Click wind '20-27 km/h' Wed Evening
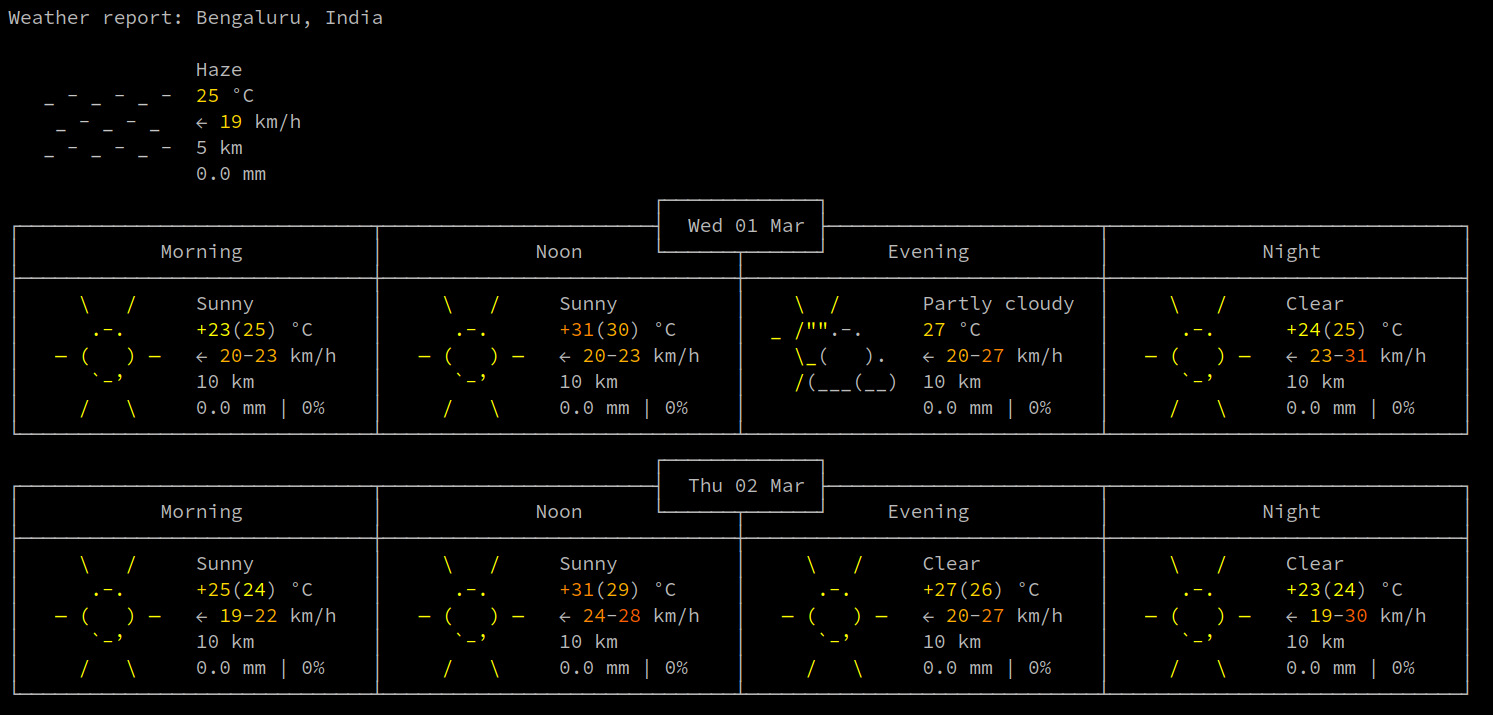Image resolution: width=1493 pixels, height=715 pixels. [1005, 356]
